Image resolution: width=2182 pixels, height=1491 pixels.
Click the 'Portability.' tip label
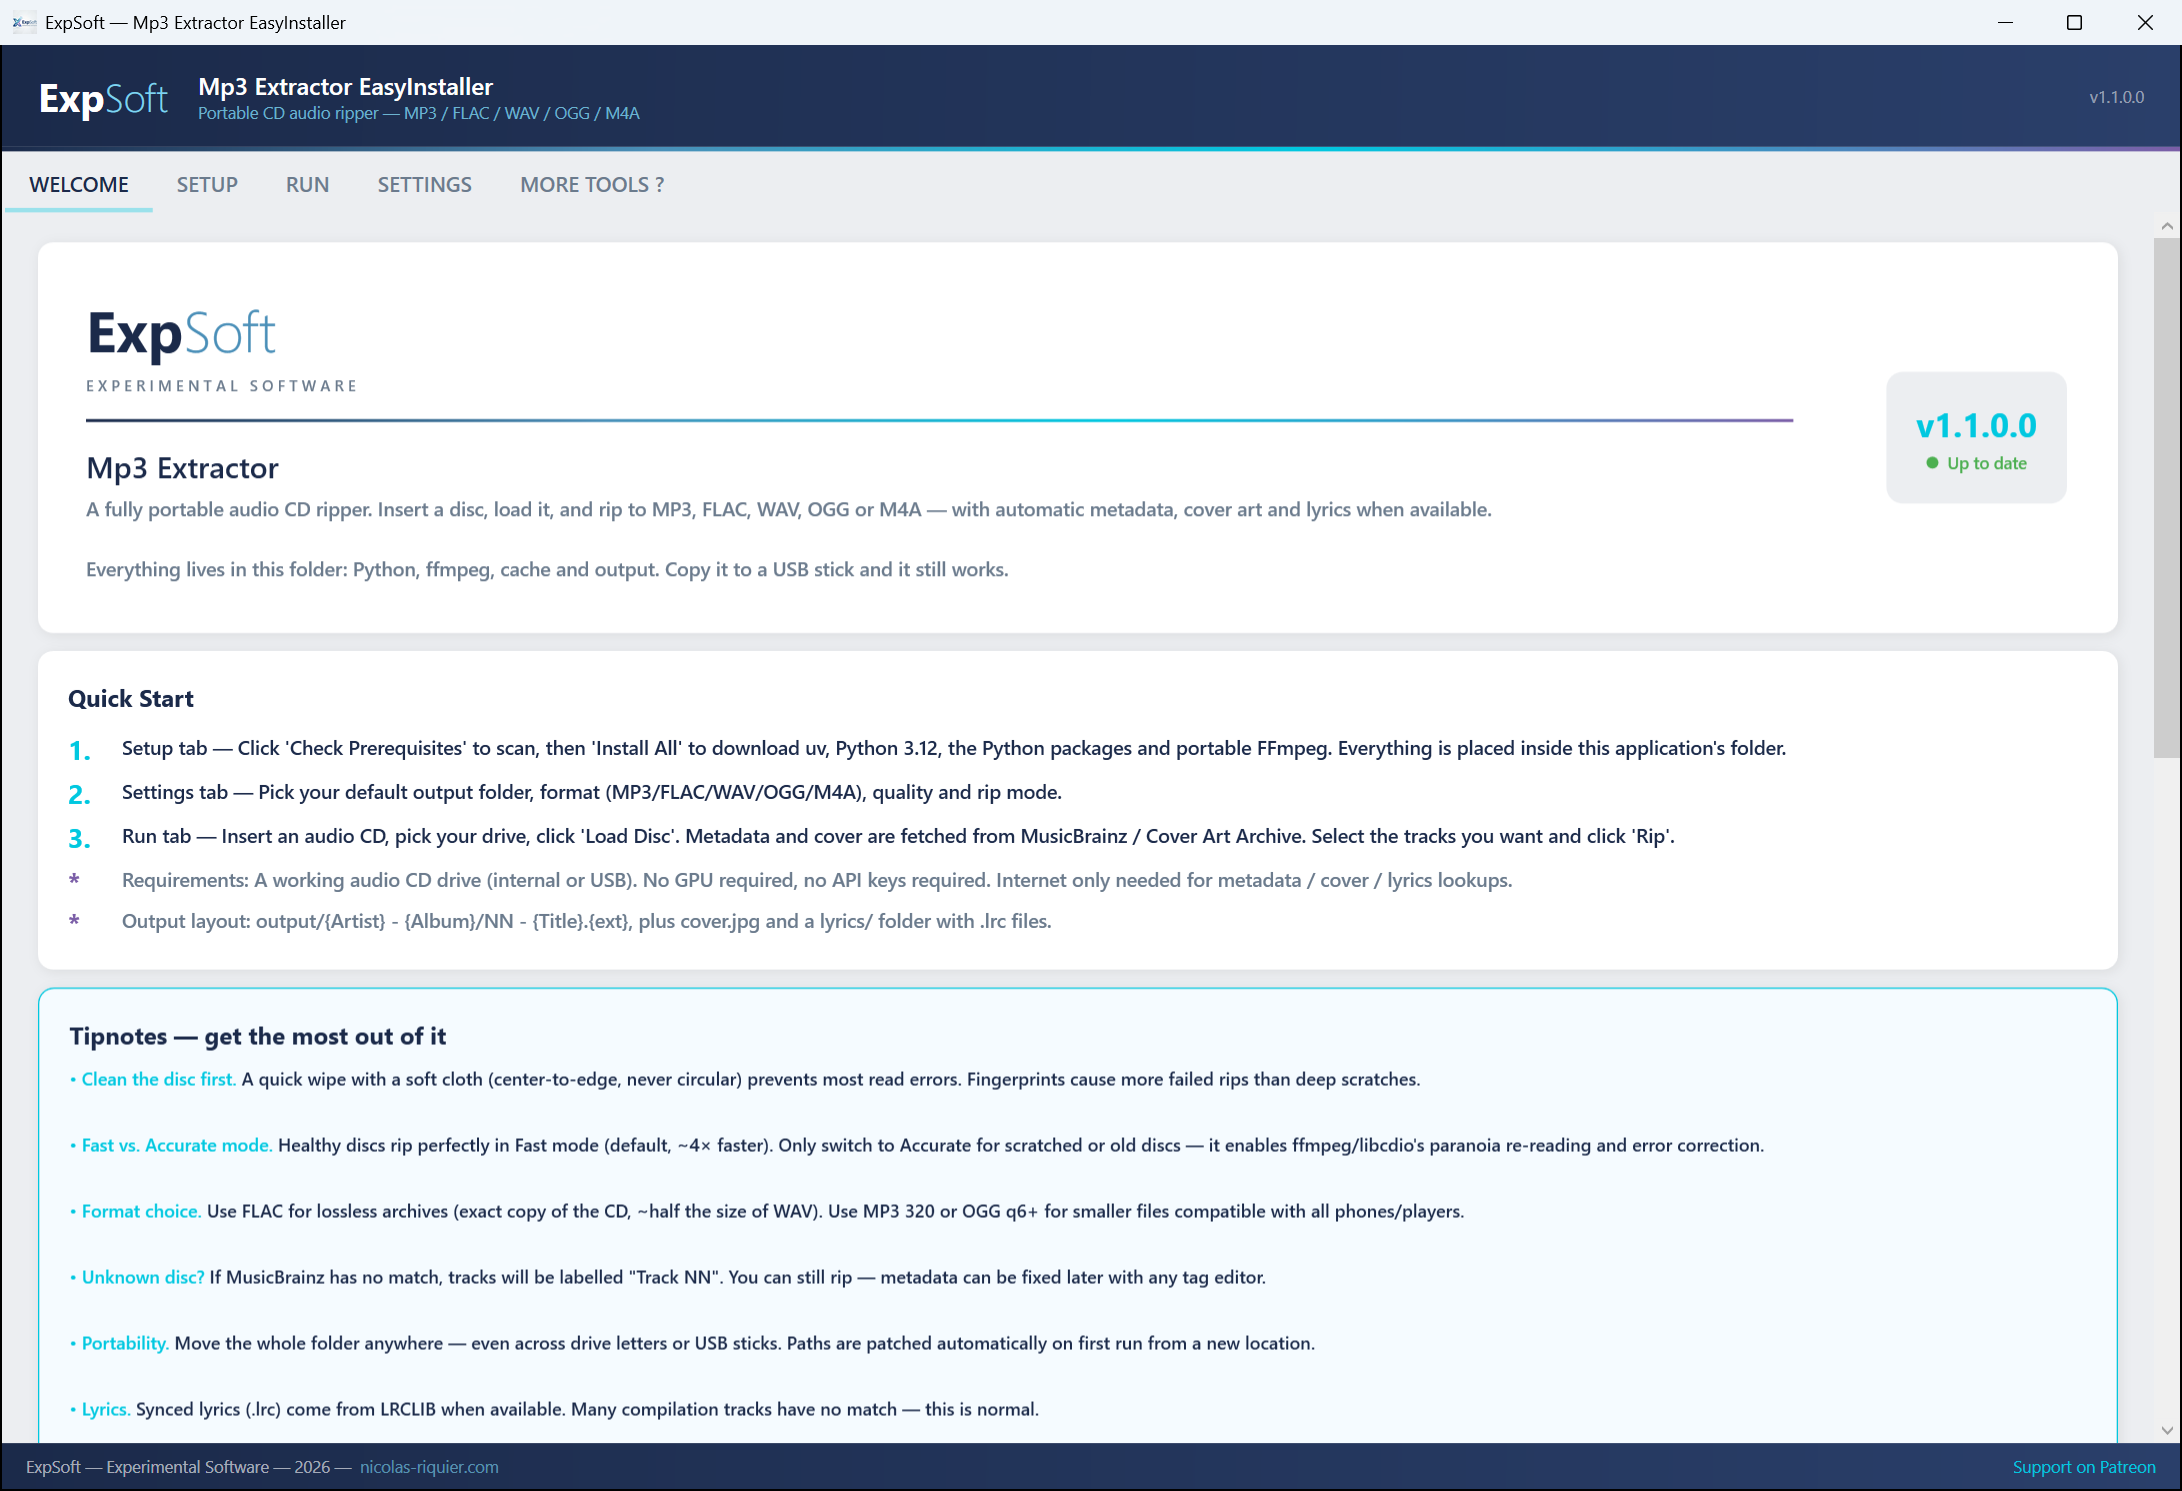coord(125,1343)
